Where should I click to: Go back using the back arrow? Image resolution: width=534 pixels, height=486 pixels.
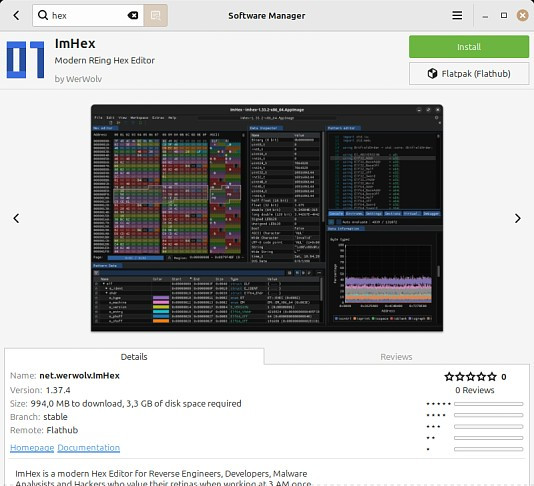[x=16, y=15]
